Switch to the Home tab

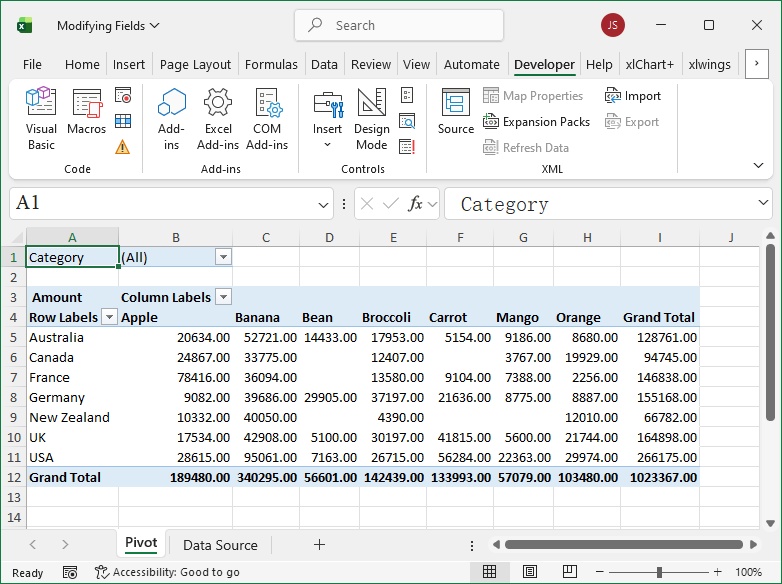[82, 64]
